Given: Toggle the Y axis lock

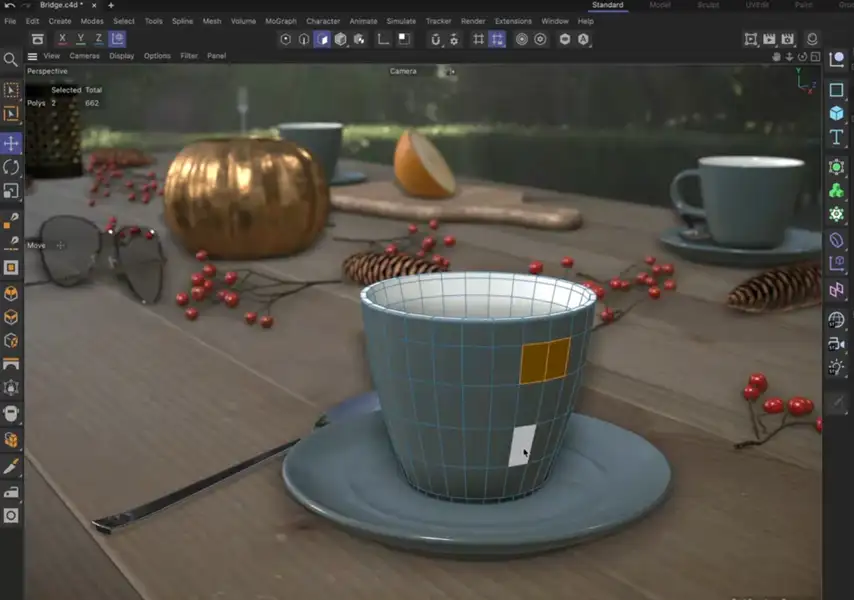Looking at the screenshot, I should click(x=78, y=39).
